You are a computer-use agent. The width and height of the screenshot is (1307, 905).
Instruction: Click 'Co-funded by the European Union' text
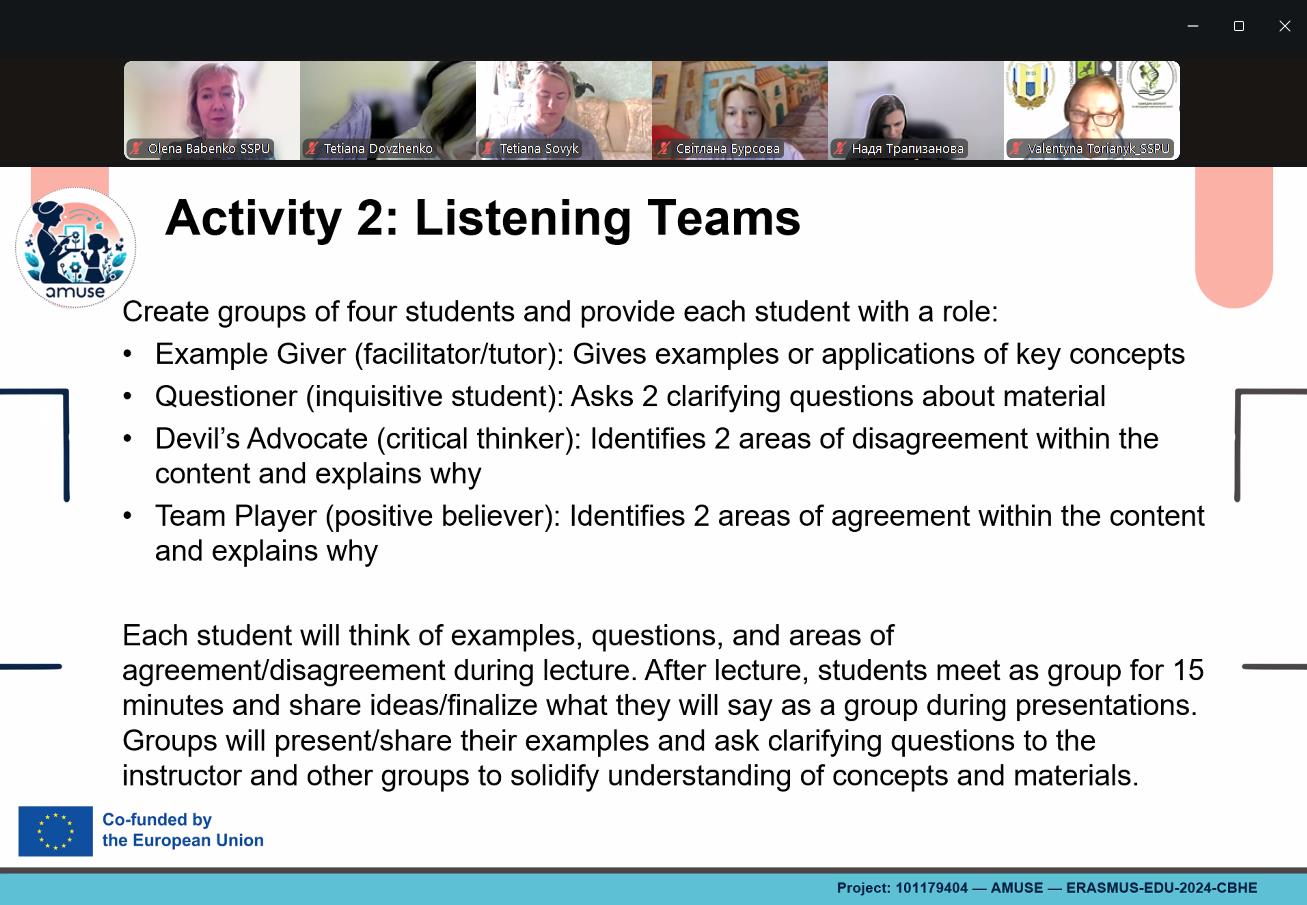(182, 830)
